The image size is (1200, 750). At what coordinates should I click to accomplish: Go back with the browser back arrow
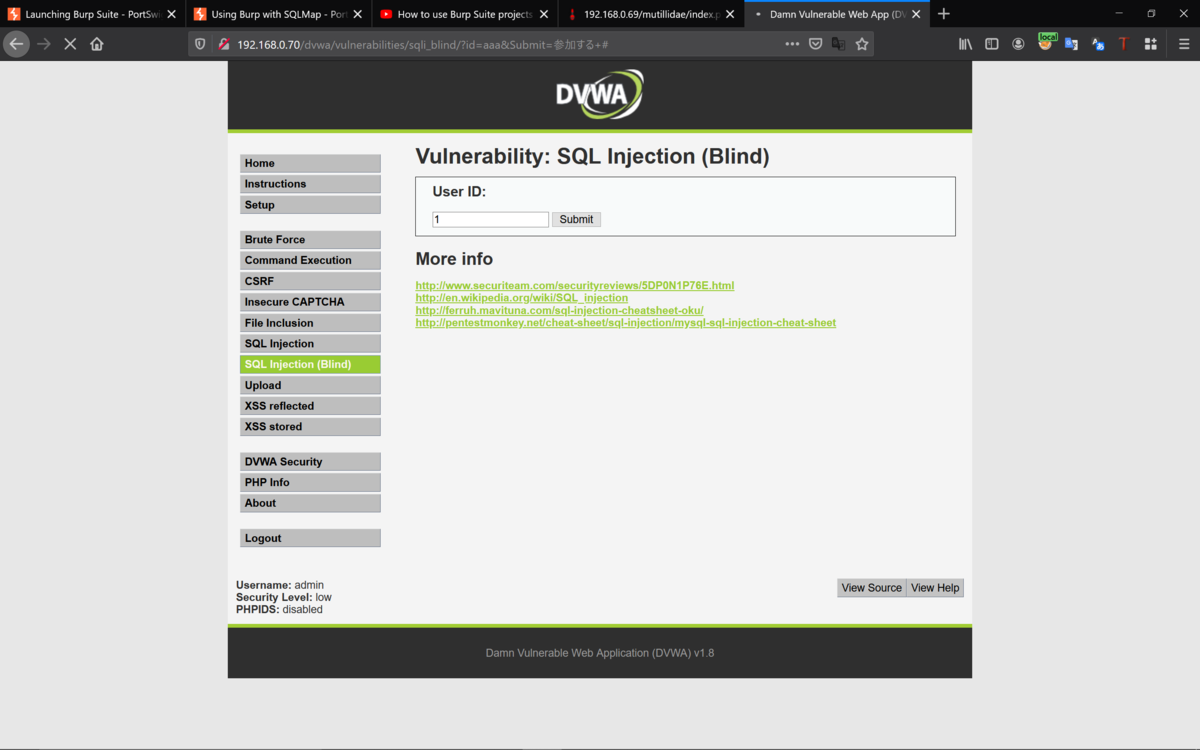(16, 44)
